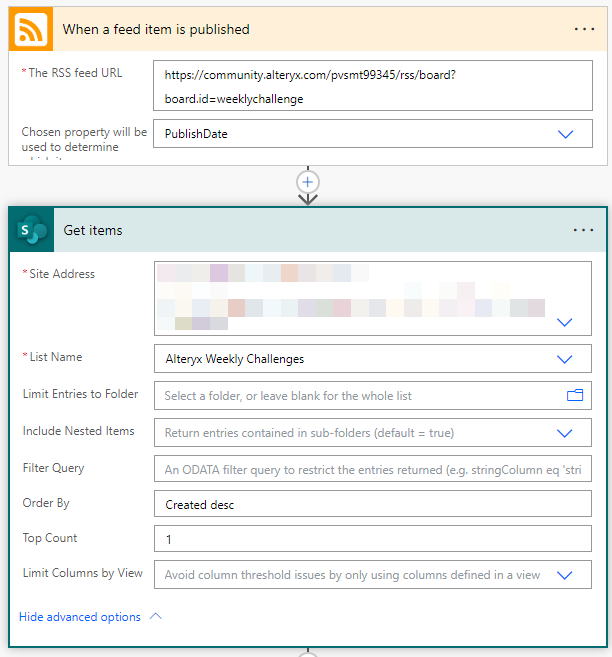Edit the RSS feed URL field
Viewport: 612px width, 657px height.
[373, 86]
